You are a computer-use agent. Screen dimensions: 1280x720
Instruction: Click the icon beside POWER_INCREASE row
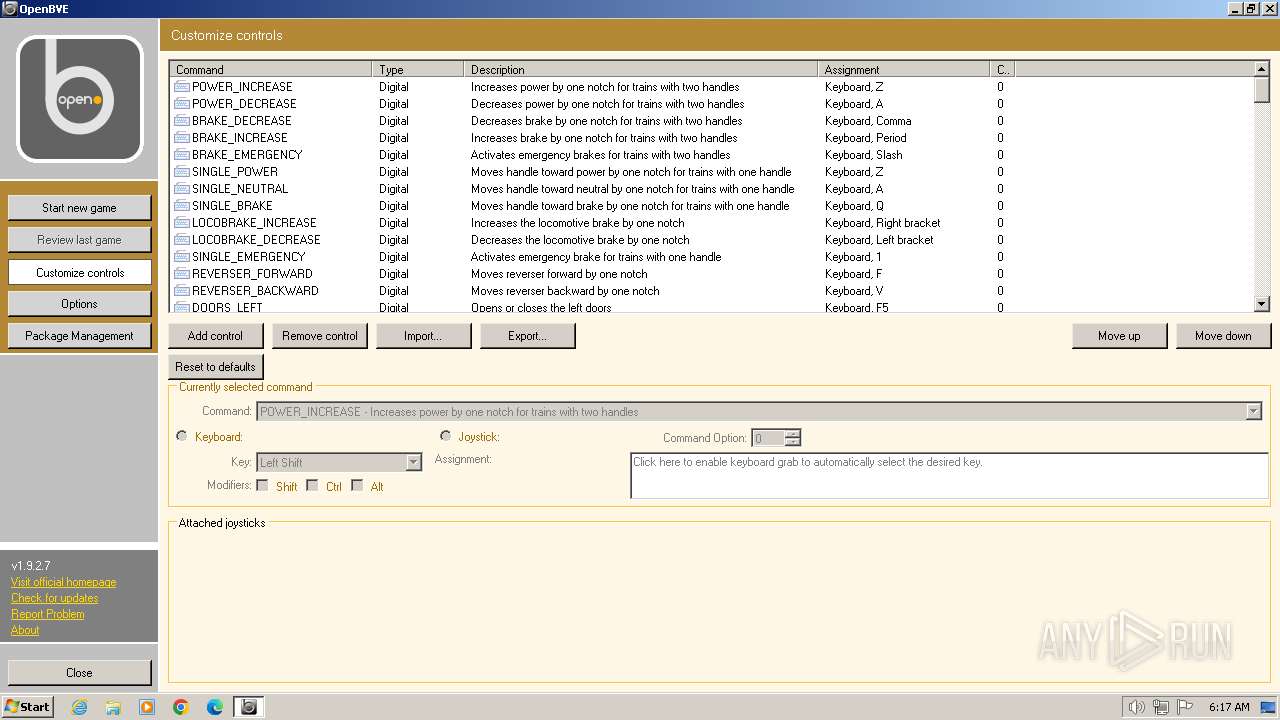(x=182, y=87)
